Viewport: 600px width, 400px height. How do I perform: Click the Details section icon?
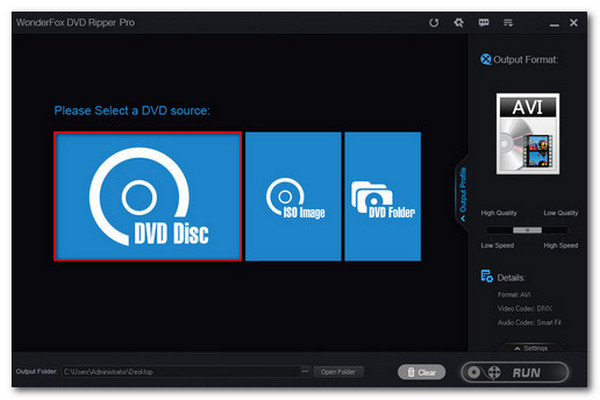(487, 276)
